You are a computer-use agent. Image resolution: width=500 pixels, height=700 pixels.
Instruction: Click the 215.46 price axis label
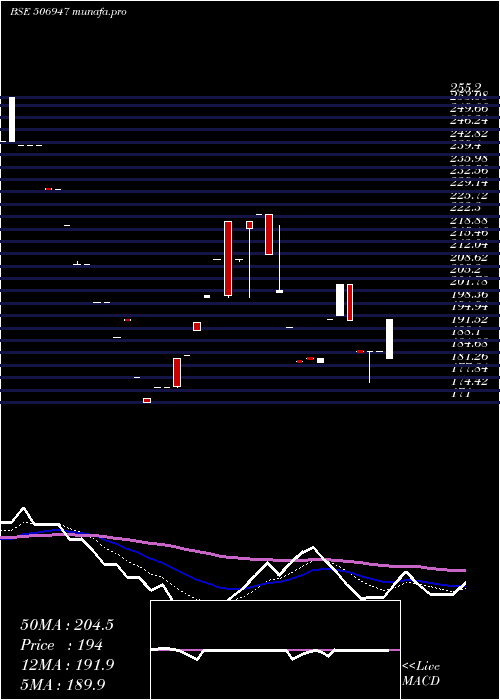pyautogui.click(x=469, y=233)
